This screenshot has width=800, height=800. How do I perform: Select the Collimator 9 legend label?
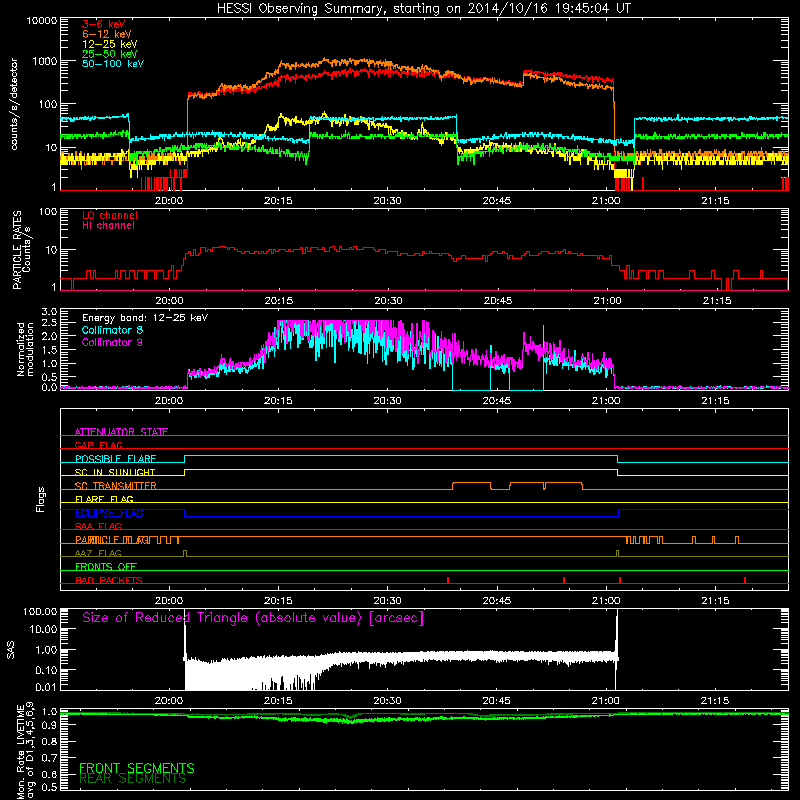pos(112,342)
